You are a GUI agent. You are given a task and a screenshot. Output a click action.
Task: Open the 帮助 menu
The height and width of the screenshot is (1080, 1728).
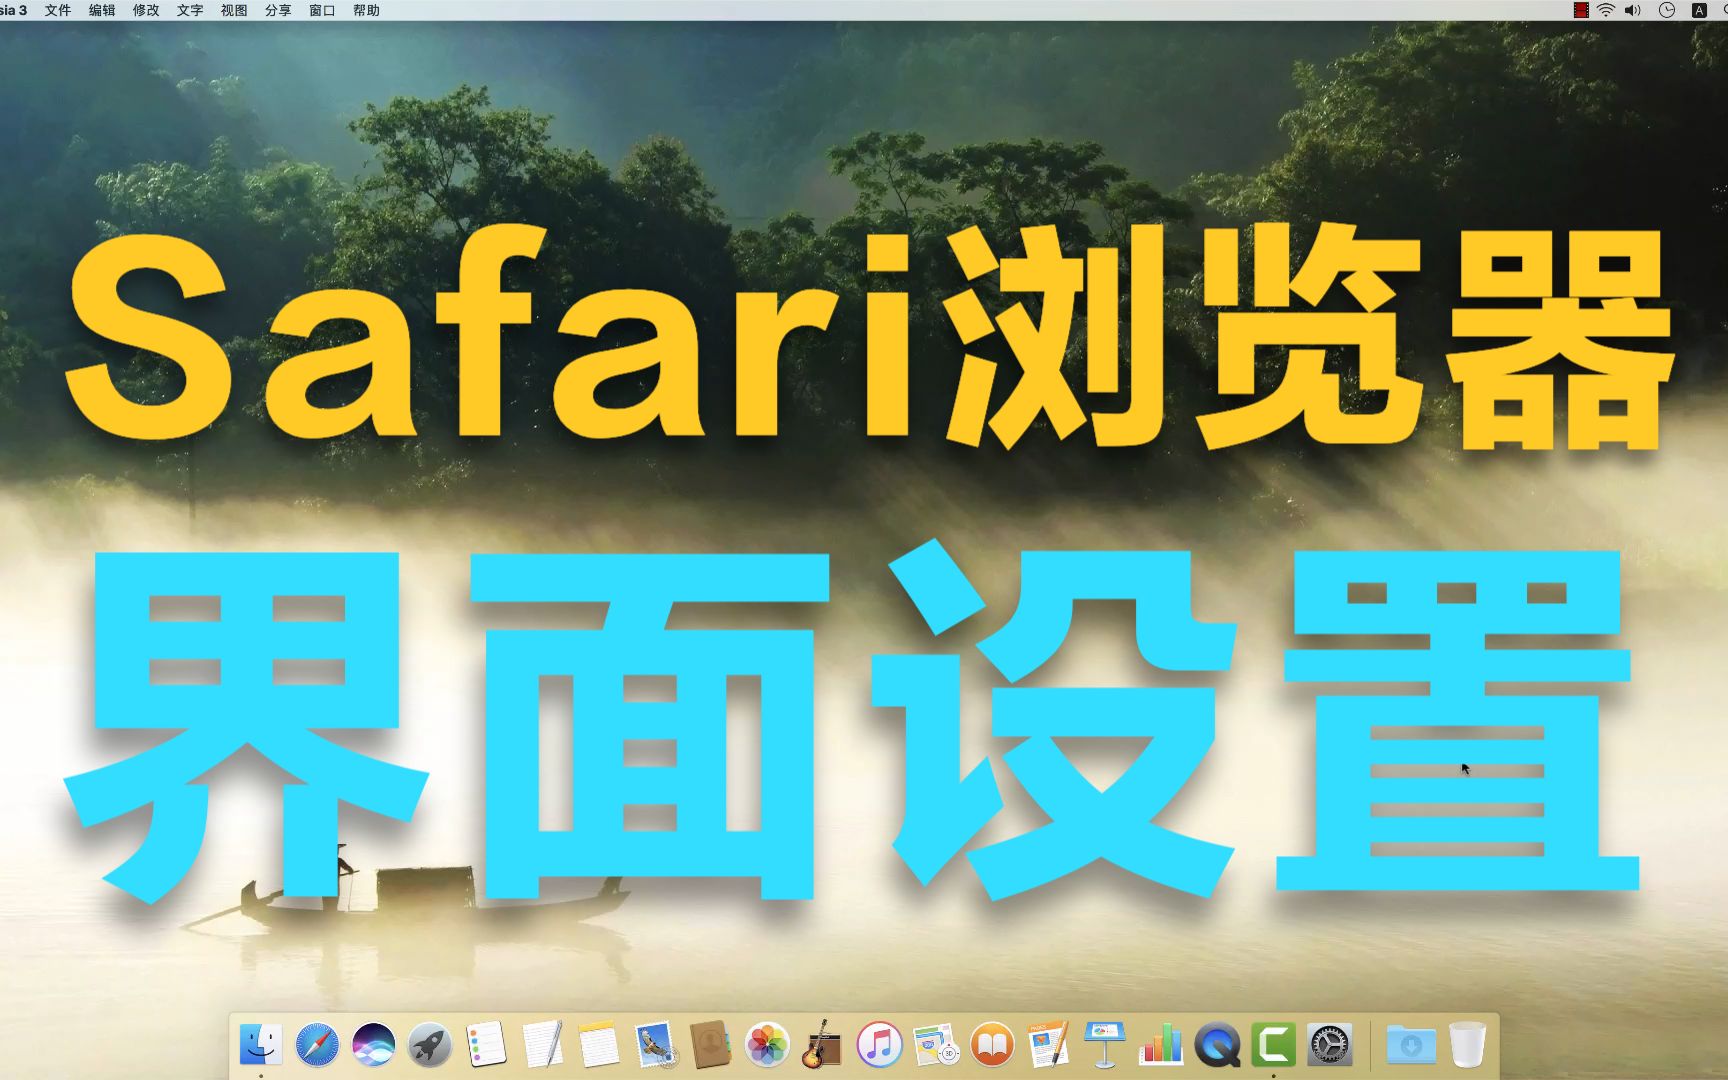coord(366,10)
